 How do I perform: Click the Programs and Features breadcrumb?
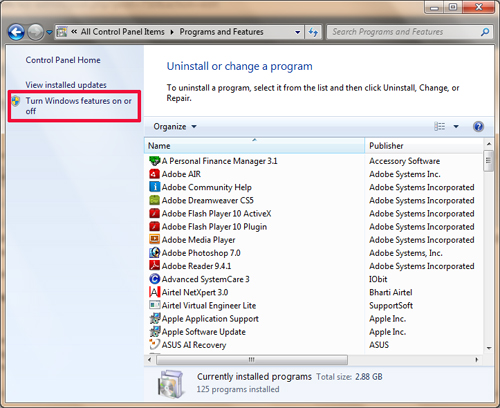(x=221, y=32)
